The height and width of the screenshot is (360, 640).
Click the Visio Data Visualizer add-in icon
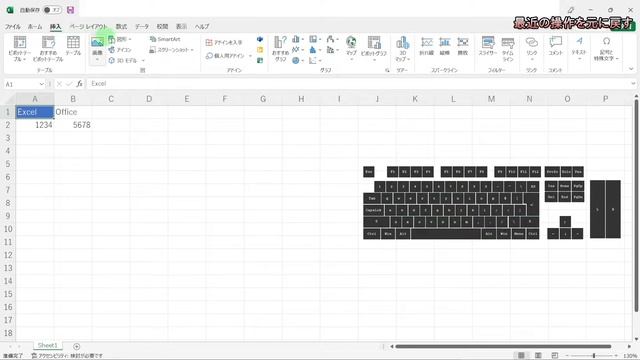(260, 39)
